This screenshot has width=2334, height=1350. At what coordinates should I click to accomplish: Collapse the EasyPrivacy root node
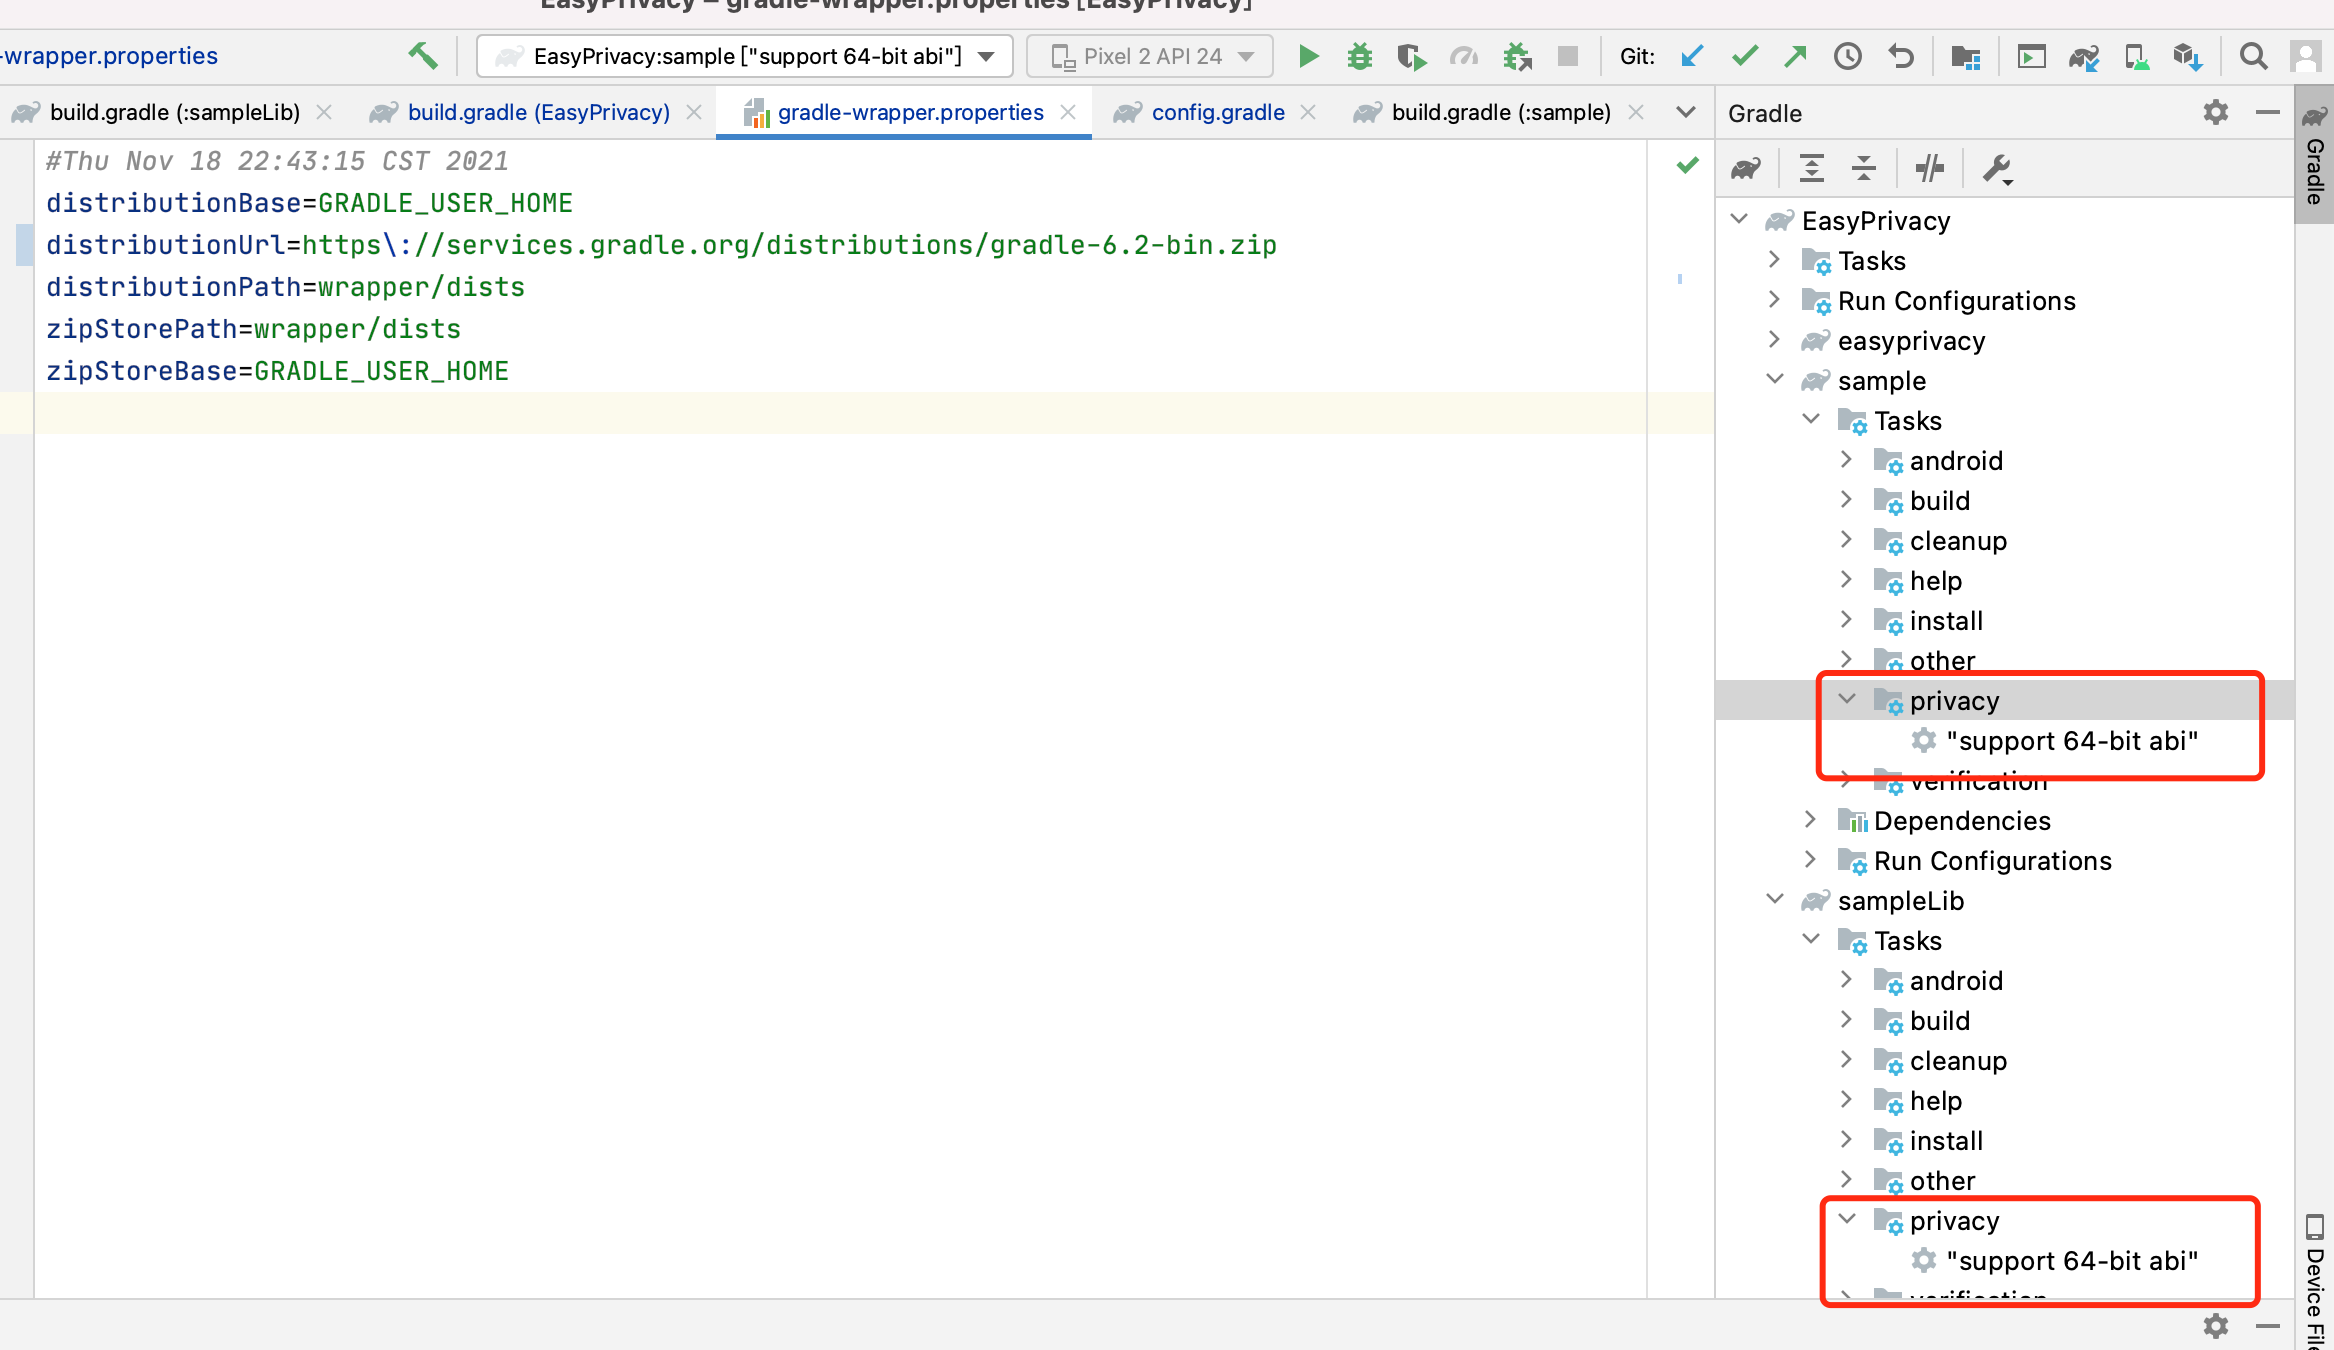(x=1739, y=219)
